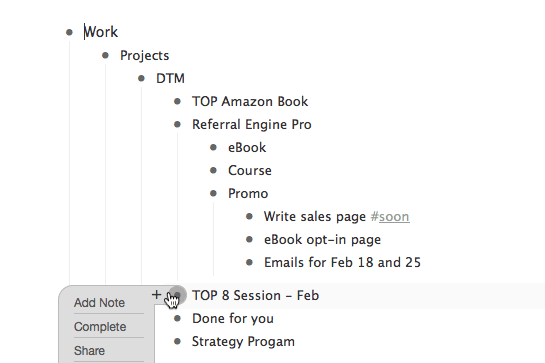Click the highlighted TOP 8 Session bullet
The width and height of the screenshot is (545, 363).
(178, 295)
